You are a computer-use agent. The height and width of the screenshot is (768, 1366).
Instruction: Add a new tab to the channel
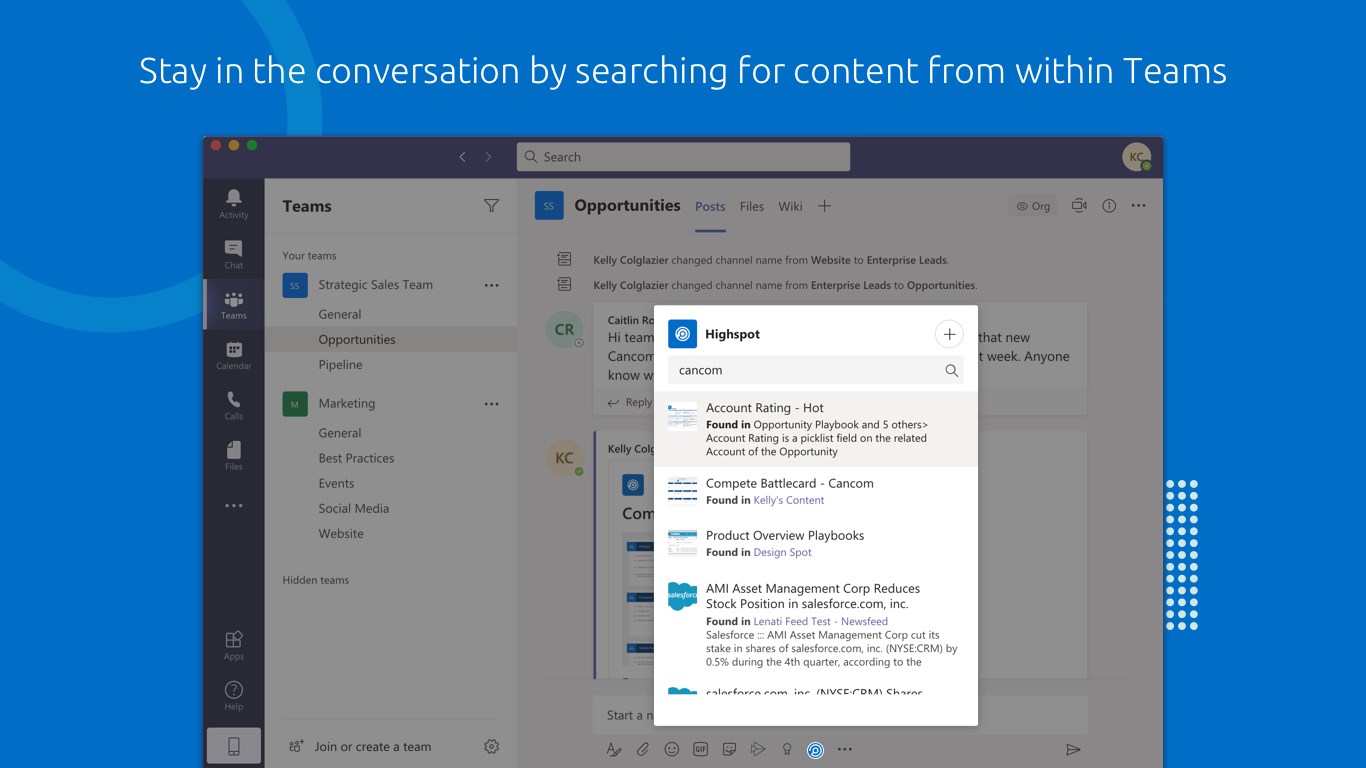(824, 206)
